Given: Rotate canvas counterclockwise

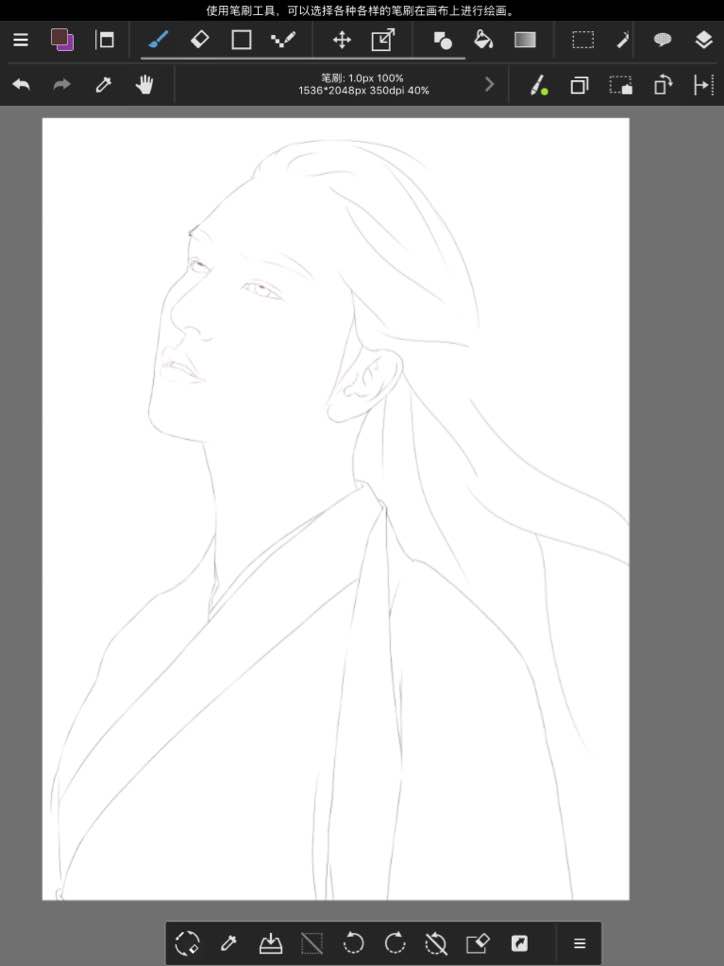Looking at the screenshot, I should [x=353, y=943].
